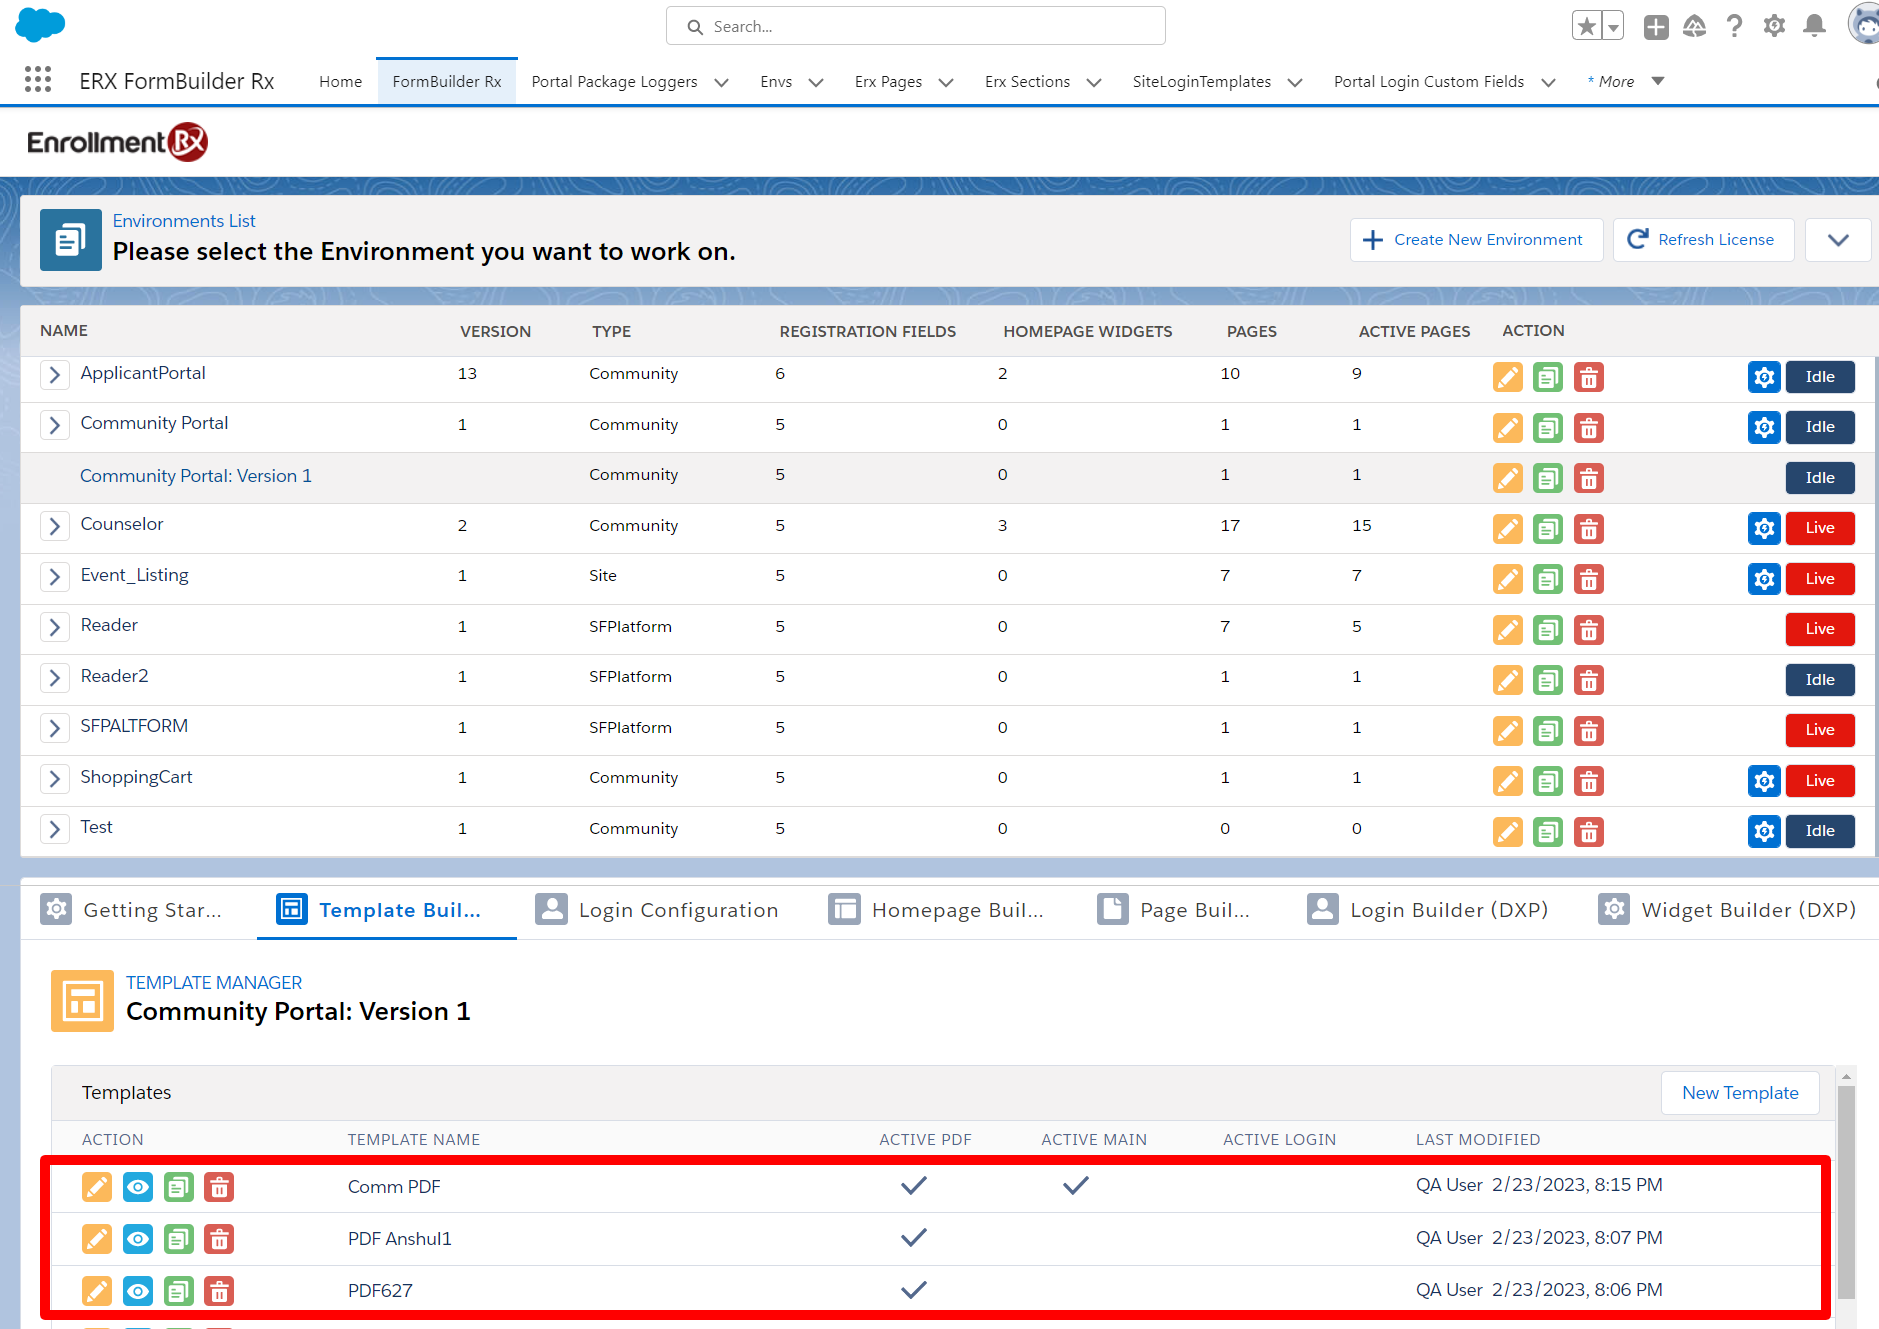This screenshot has width=1879, height=1329.
Task: Expand the Reader environment versions
Action: (x=55, y=627)
